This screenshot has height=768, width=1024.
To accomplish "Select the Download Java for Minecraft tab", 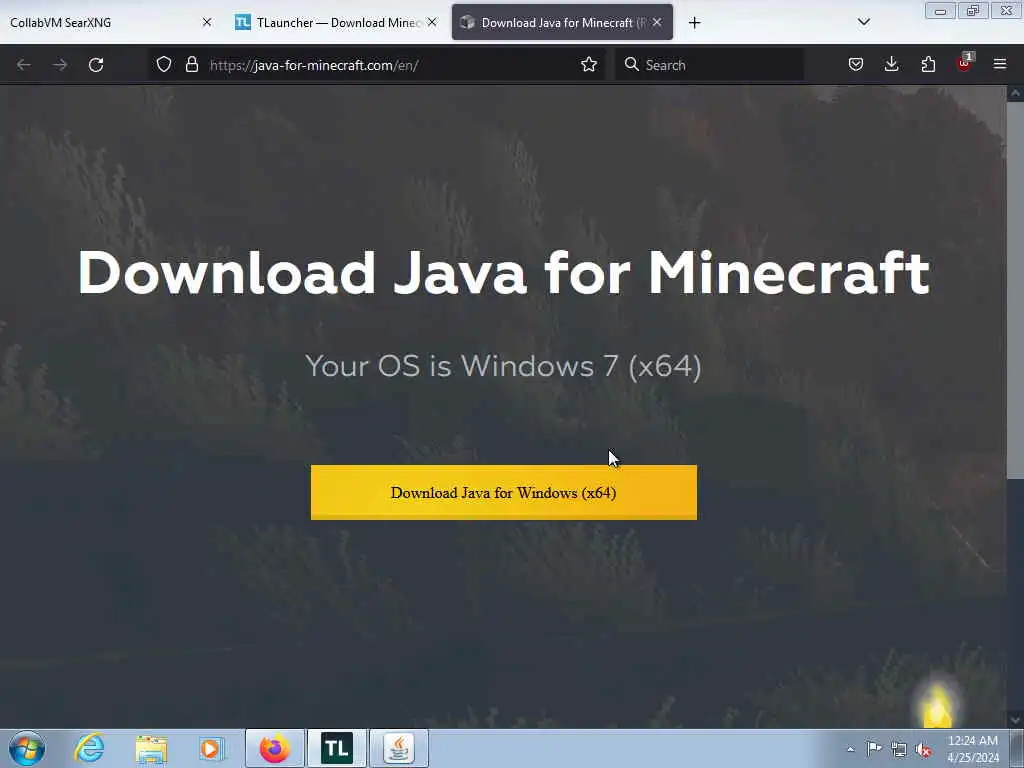I will click(x=562, y=22).
